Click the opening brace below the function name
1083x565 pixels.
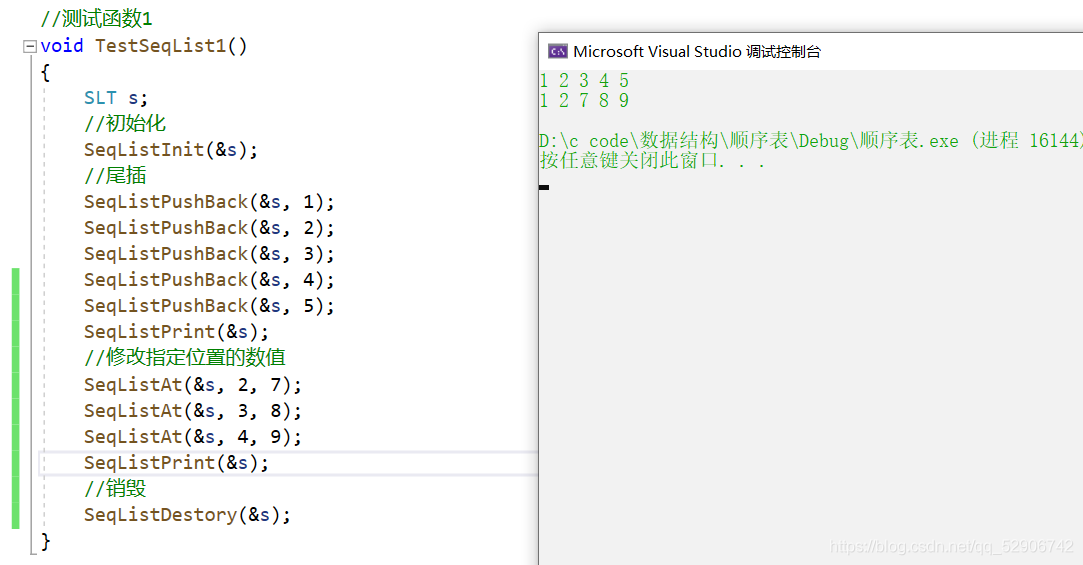pos(46,72)
